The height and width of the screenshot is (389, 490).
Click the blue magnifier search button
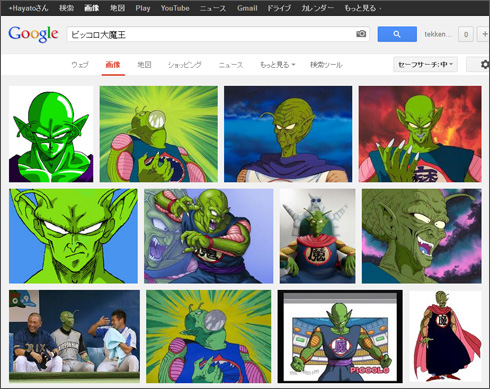(397, 34)
